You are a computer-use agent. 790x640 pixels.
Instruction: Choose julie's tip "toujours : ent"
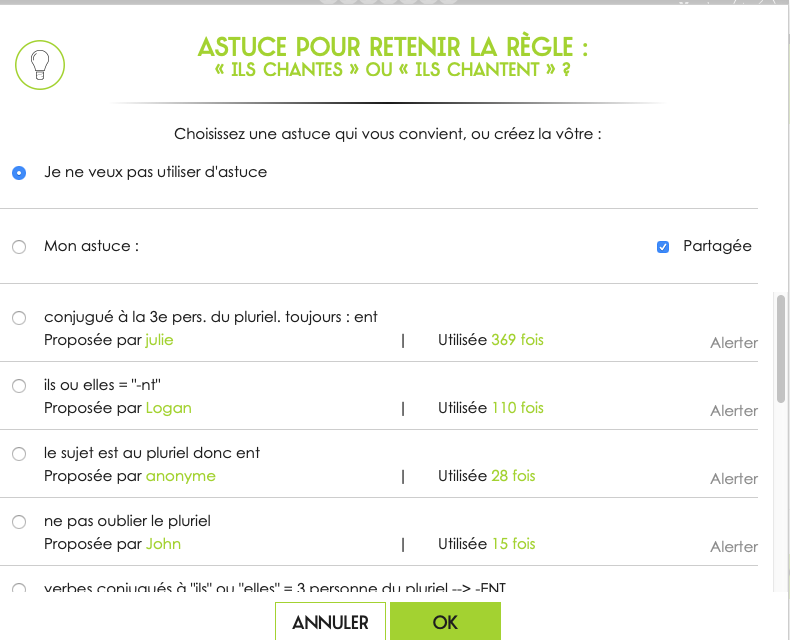click(19, 318)
